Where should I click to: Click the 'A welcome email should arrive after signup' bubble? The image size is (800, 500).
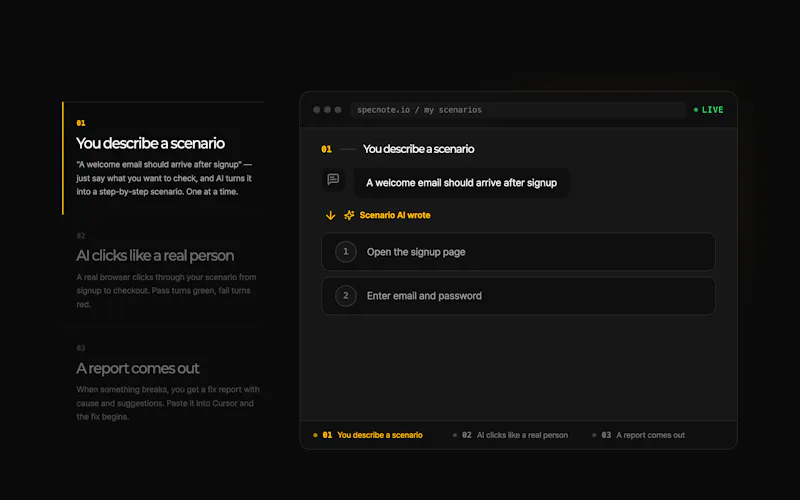462,183
